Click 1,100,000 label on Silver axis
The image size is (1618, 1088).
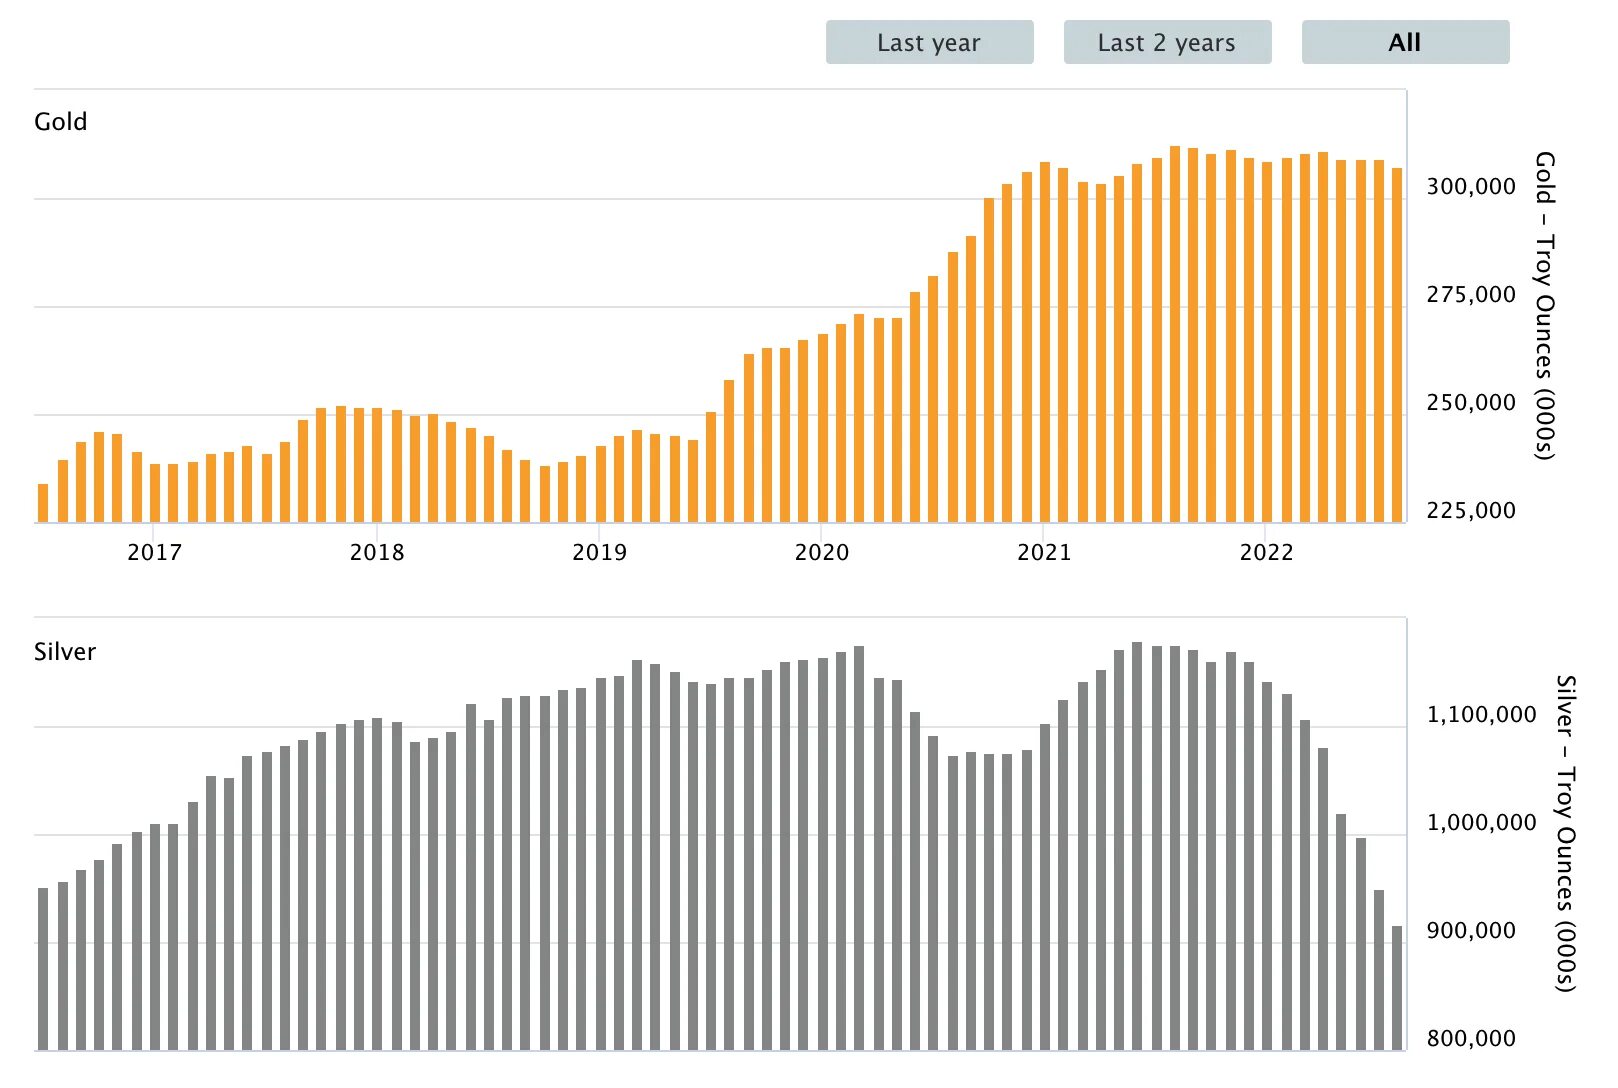tap(1481, 715)
